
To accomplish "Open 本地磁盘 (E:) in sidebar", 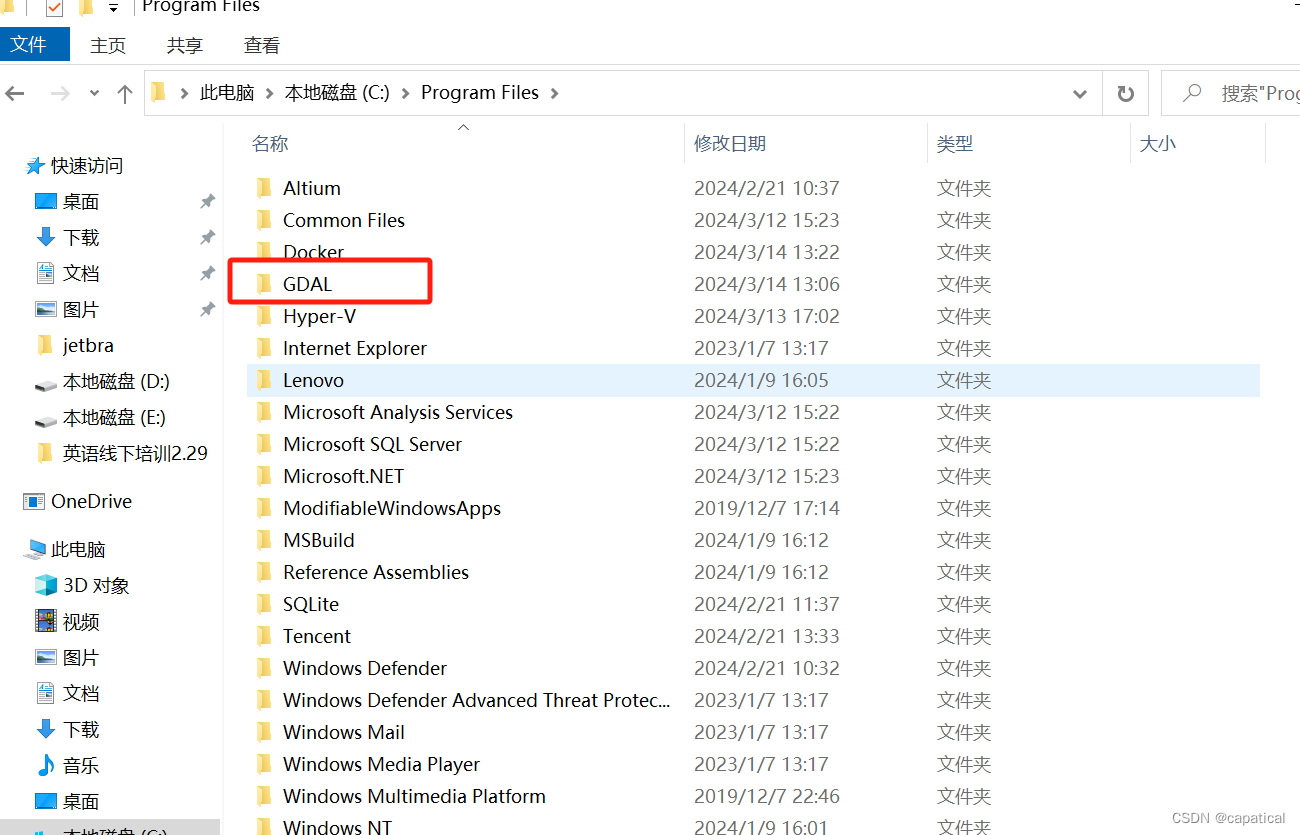I will pos(114,418).
